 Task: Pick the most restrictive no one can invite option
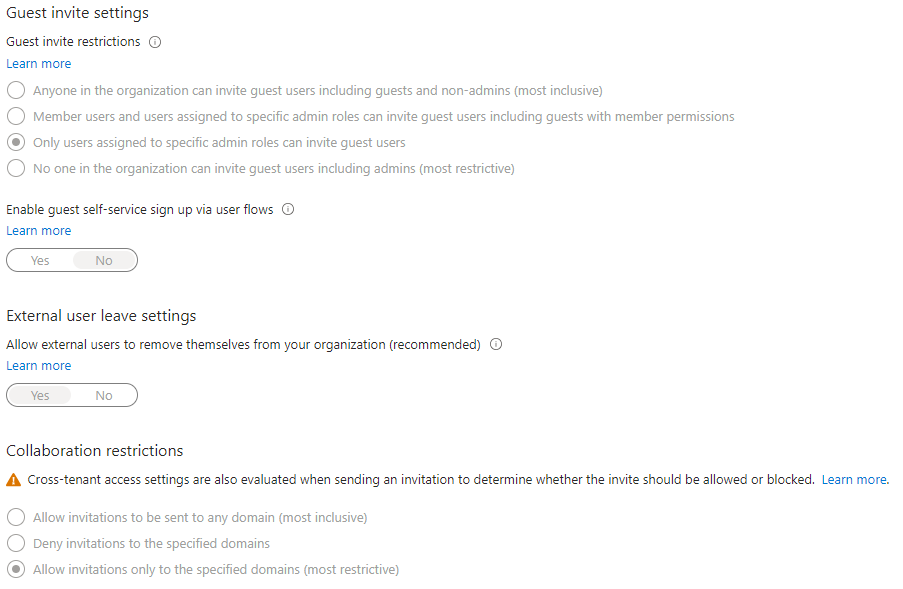15,168
